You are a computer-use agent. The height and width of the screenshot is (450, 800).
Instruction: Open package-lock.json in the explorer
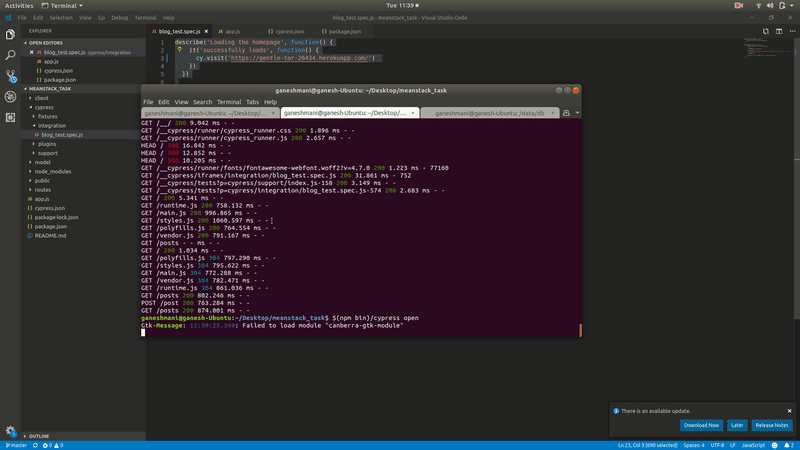click(x=56, y=217)
